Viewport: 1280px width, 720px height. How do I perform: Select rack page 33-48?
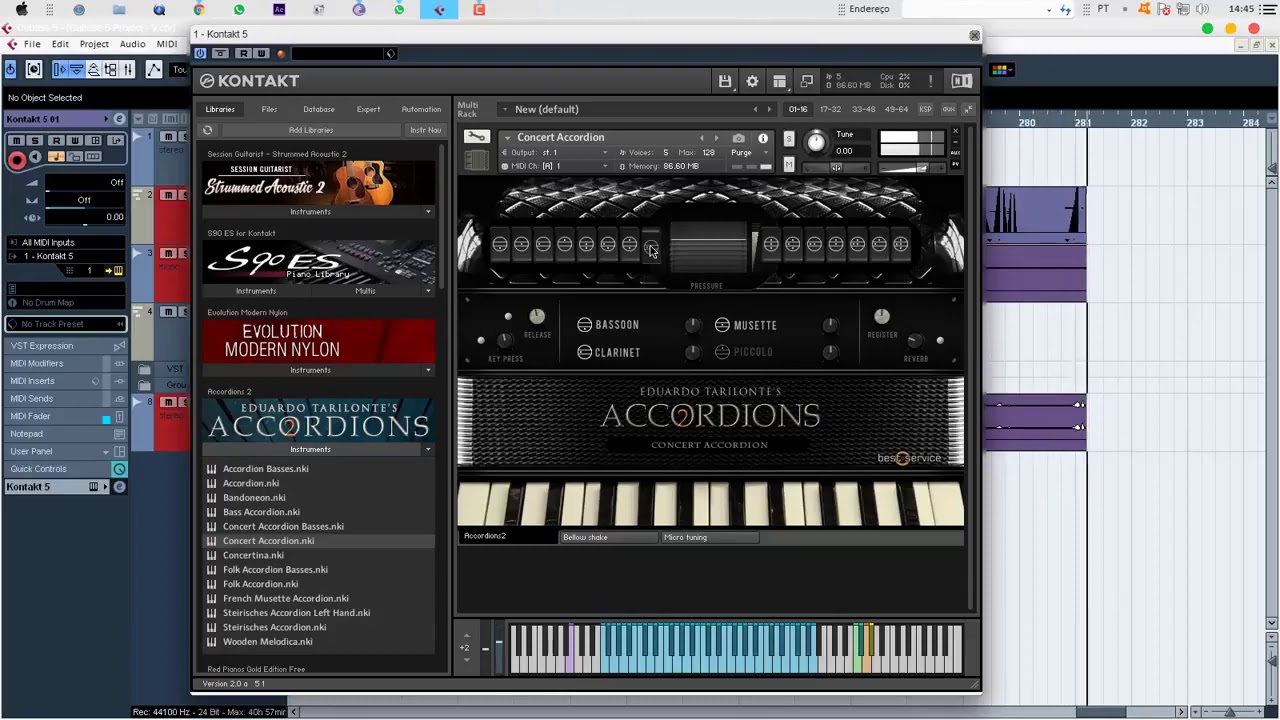(x=863, y=109)
